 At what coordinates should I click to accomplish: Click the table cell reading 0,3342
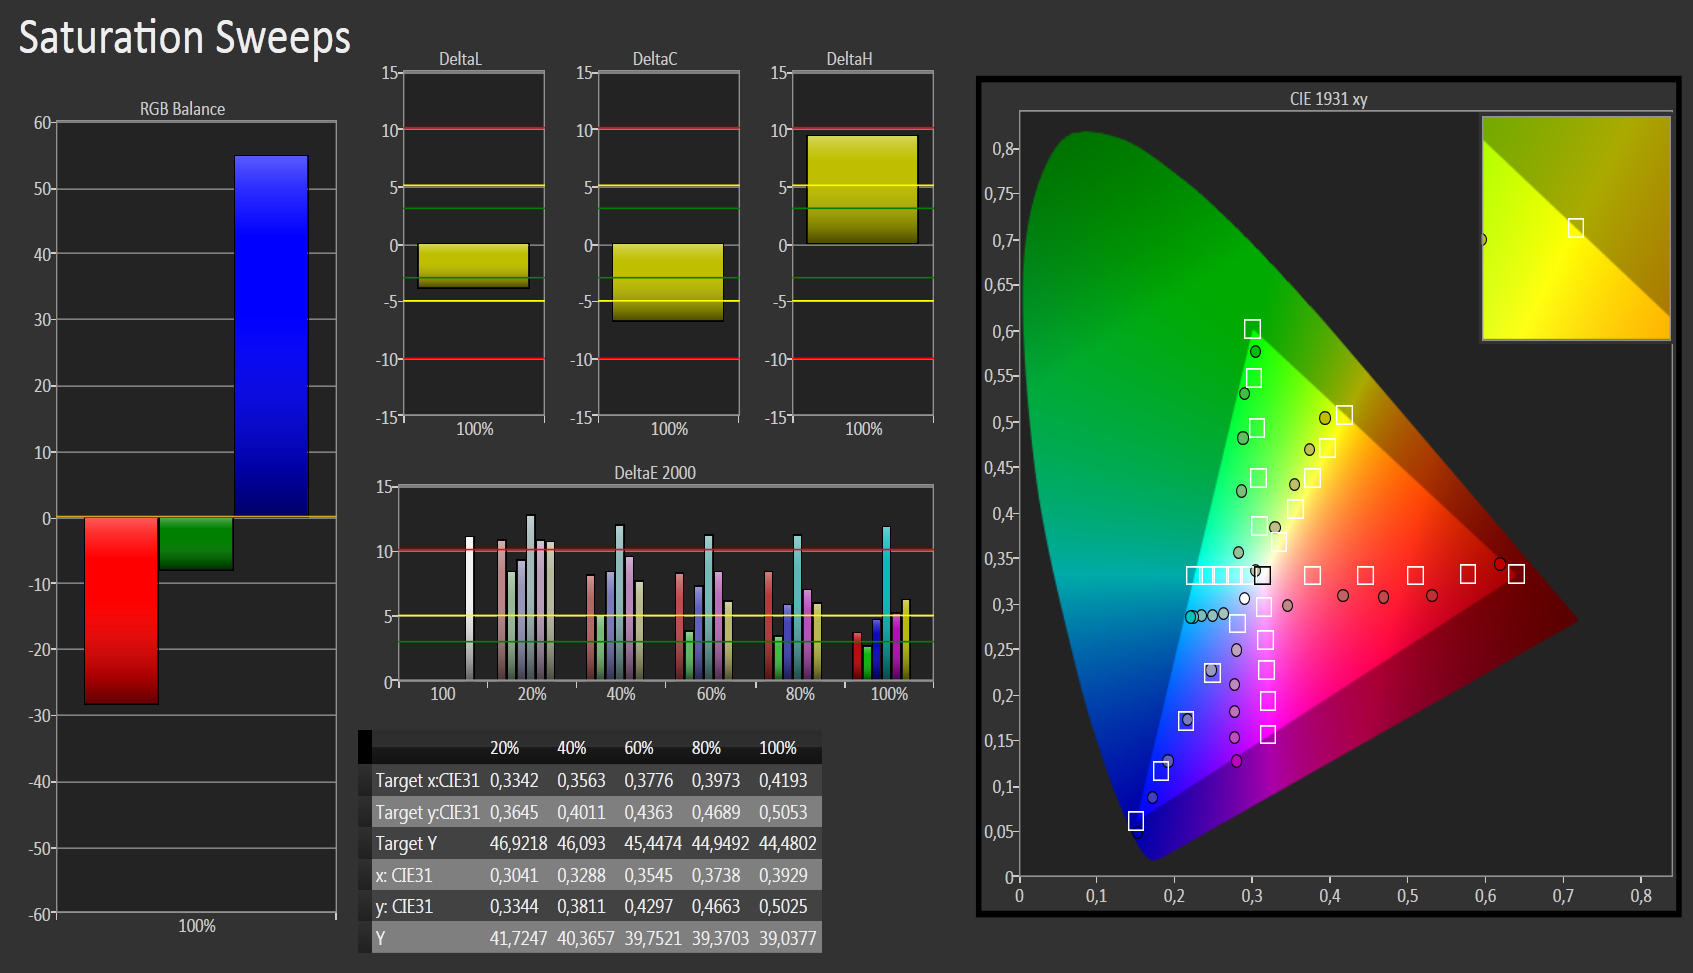[x=514, y=781]
